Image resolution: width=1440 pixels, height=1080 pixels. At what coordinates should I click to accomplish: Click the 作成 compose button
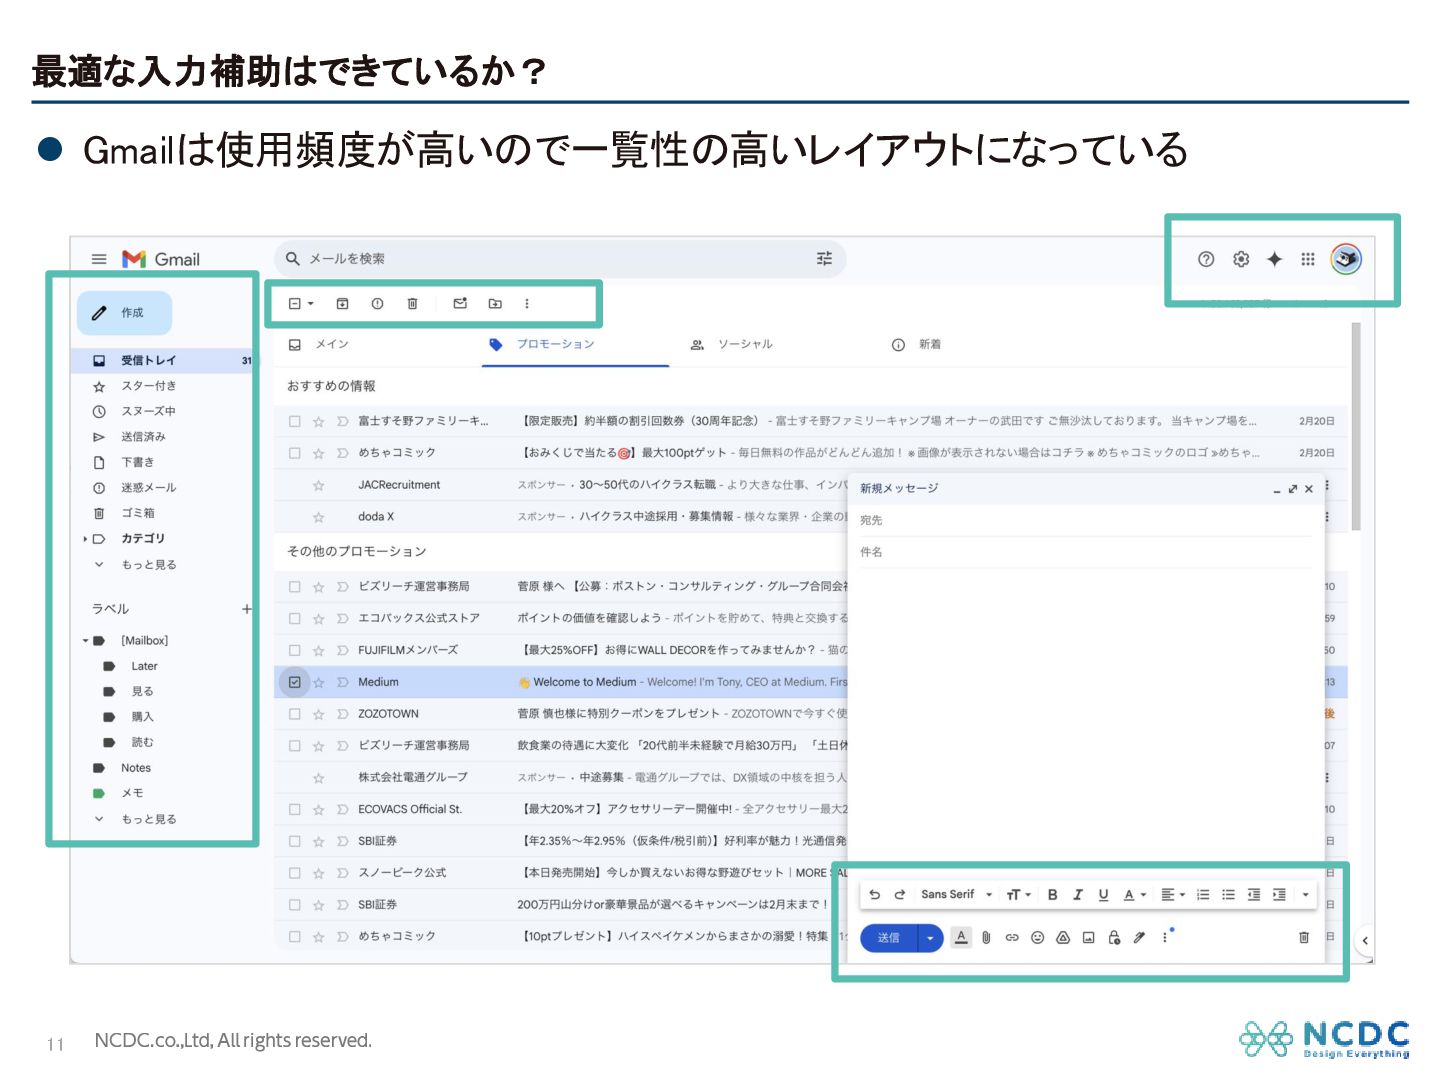tap(124, 313)
